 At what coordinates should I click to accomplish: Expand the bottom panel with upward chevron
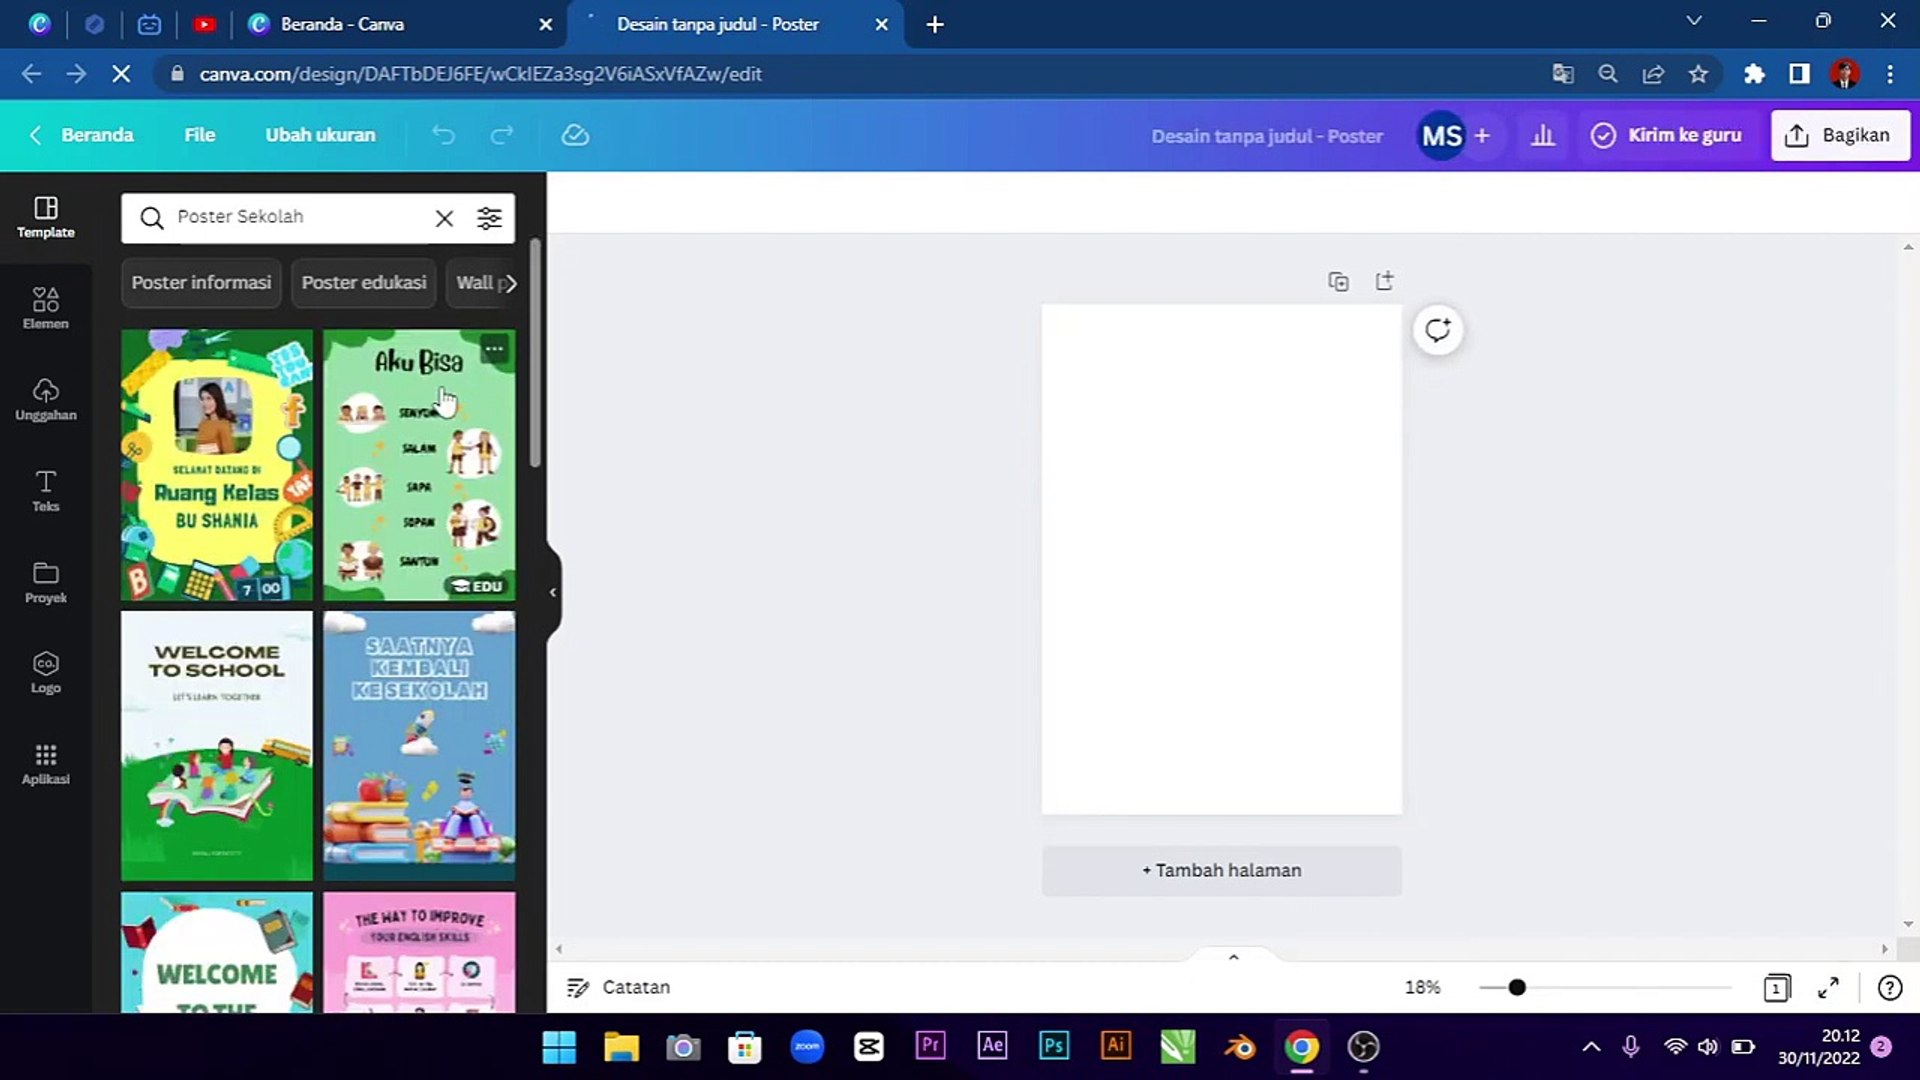click(x=1232, y=956)
